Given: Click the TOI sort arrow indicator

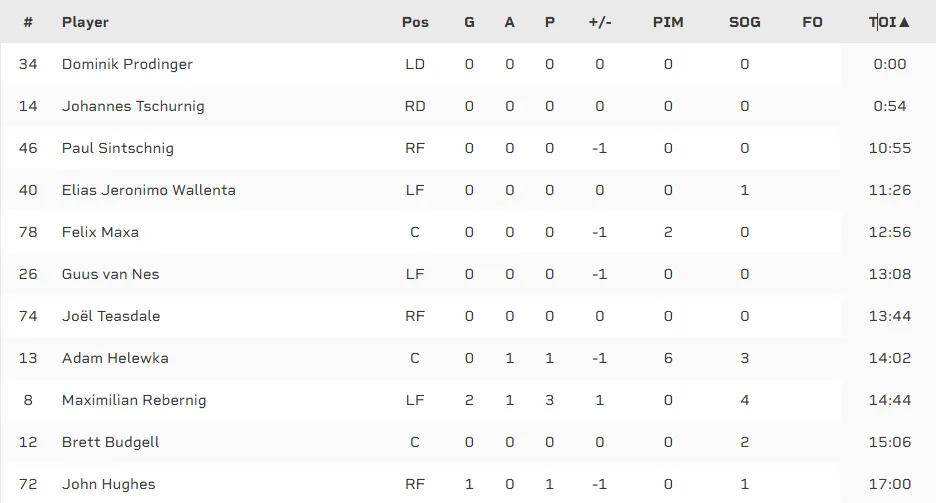Looking at the screenshot, I should [905, 22].
